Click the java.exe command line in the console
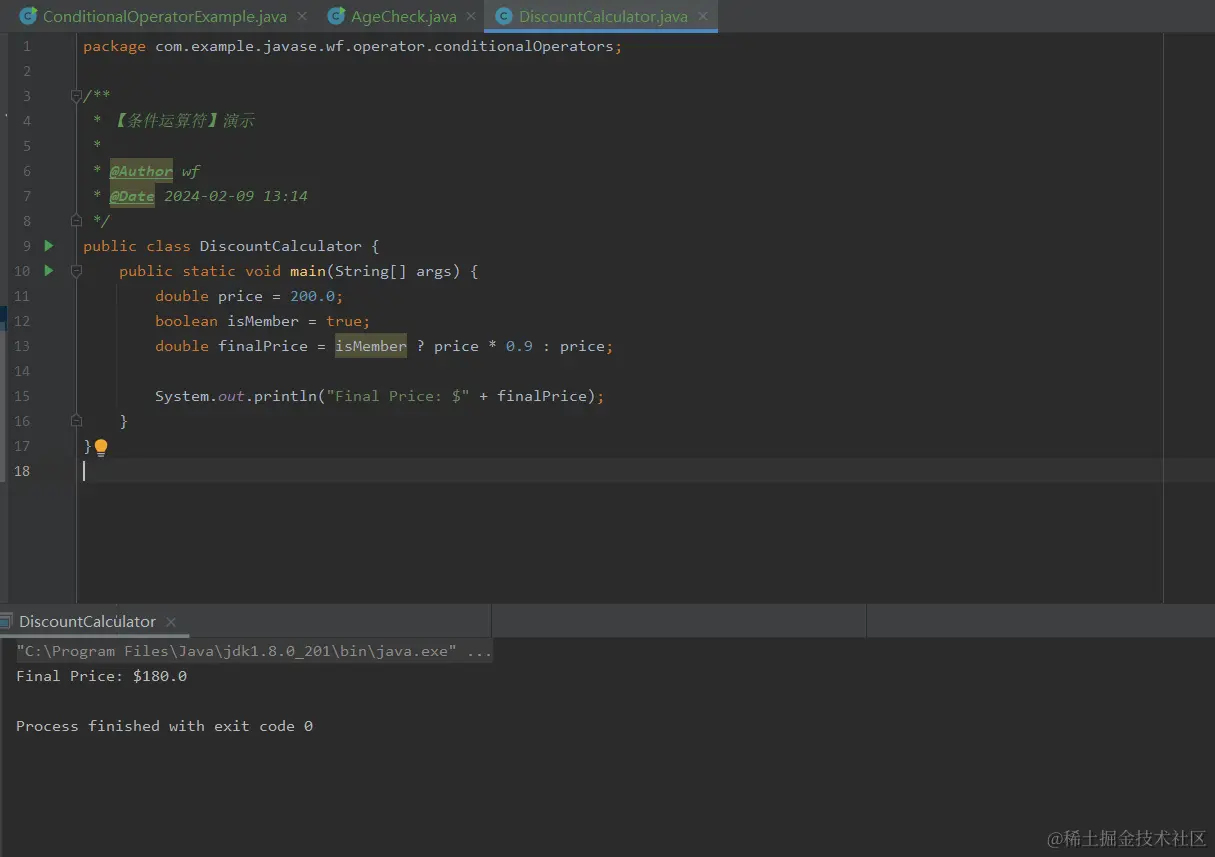Screen dimensions: 1215x857 point(254,651)
